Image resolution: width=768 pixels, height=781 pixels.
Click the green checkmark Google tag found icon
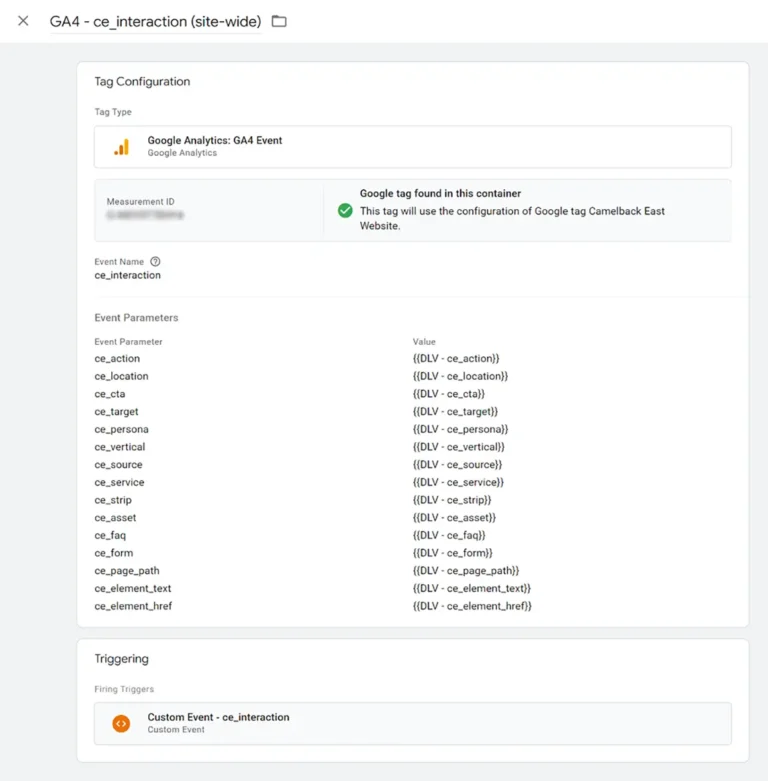click(x=345, y=211)
